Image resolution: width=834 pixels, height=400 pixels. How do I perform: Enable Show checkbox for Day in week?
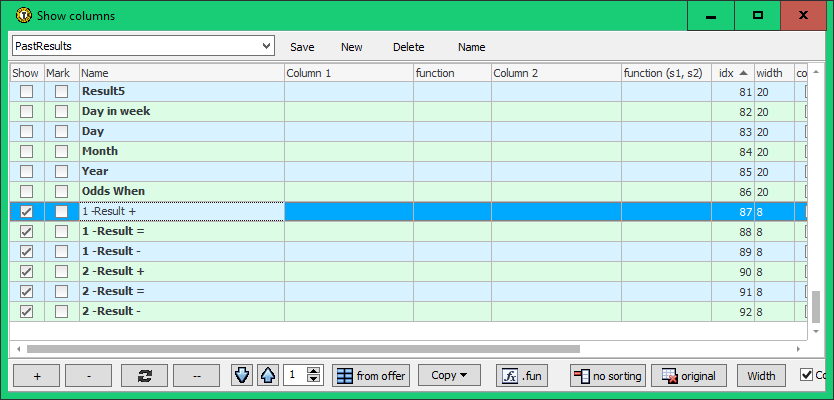(x=26, y=111)
